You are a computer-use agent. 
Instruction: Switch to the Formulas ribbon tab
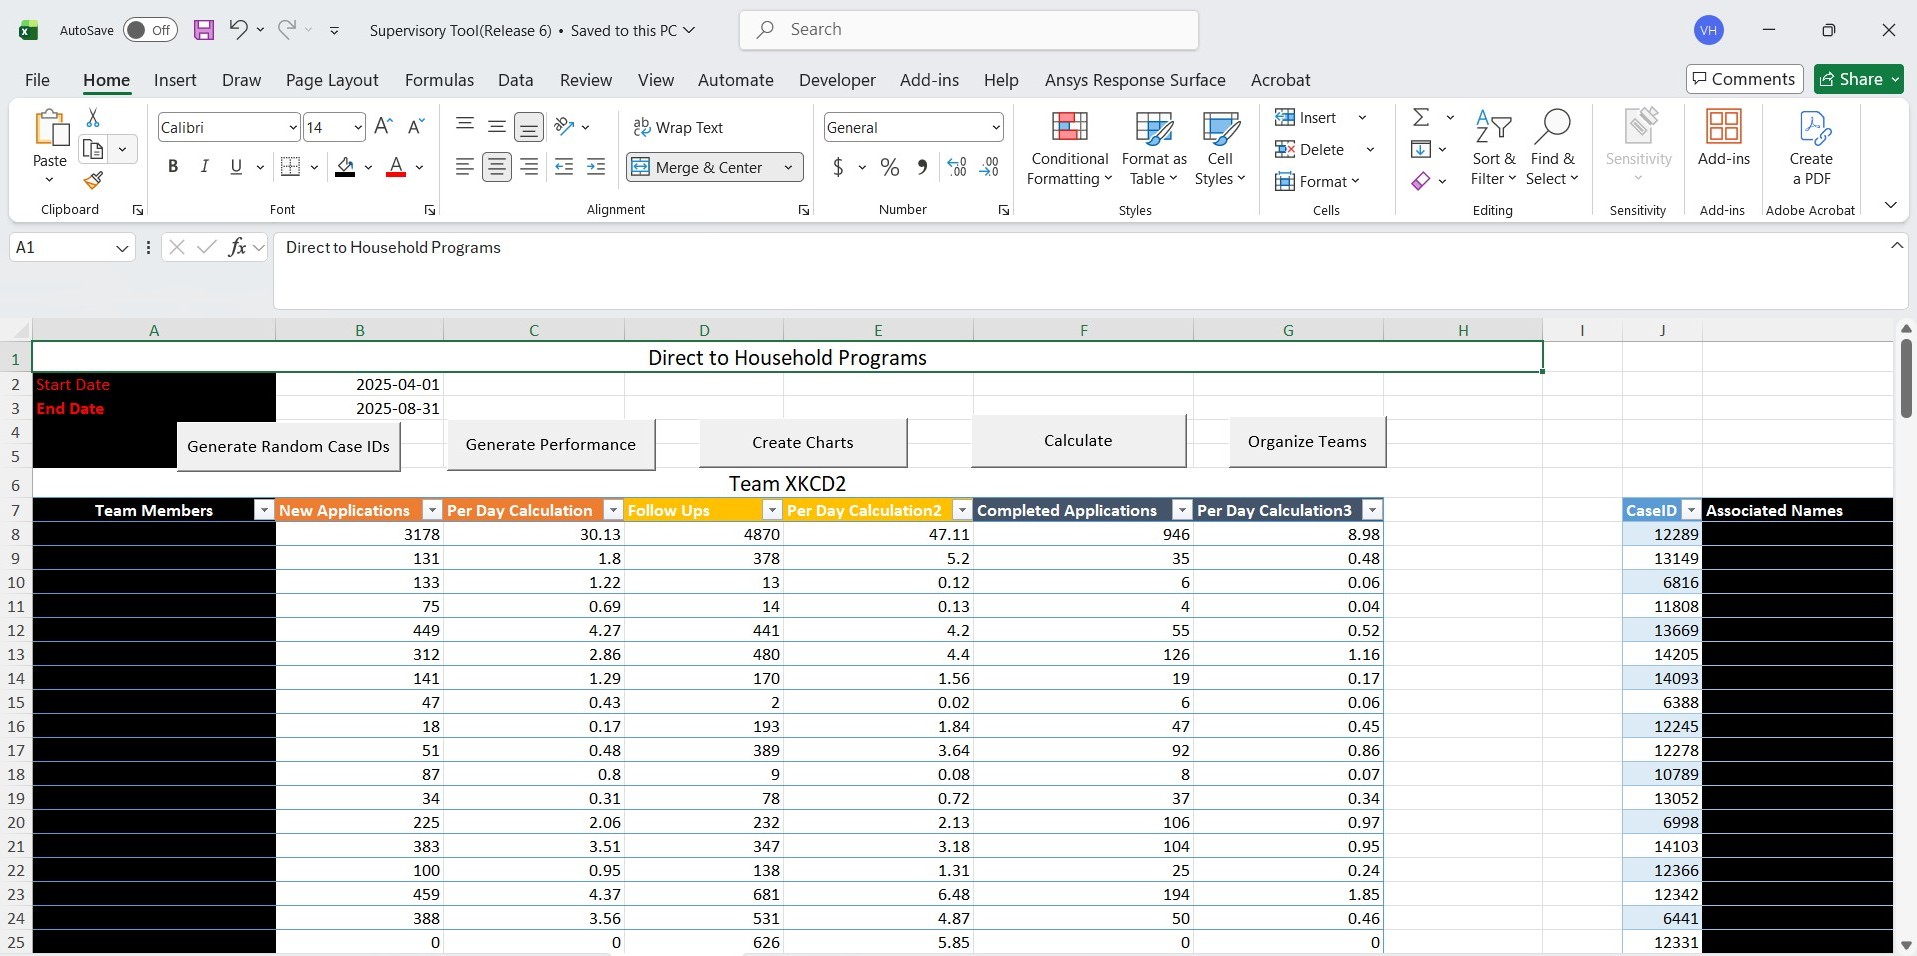click(x=439, y=80)
